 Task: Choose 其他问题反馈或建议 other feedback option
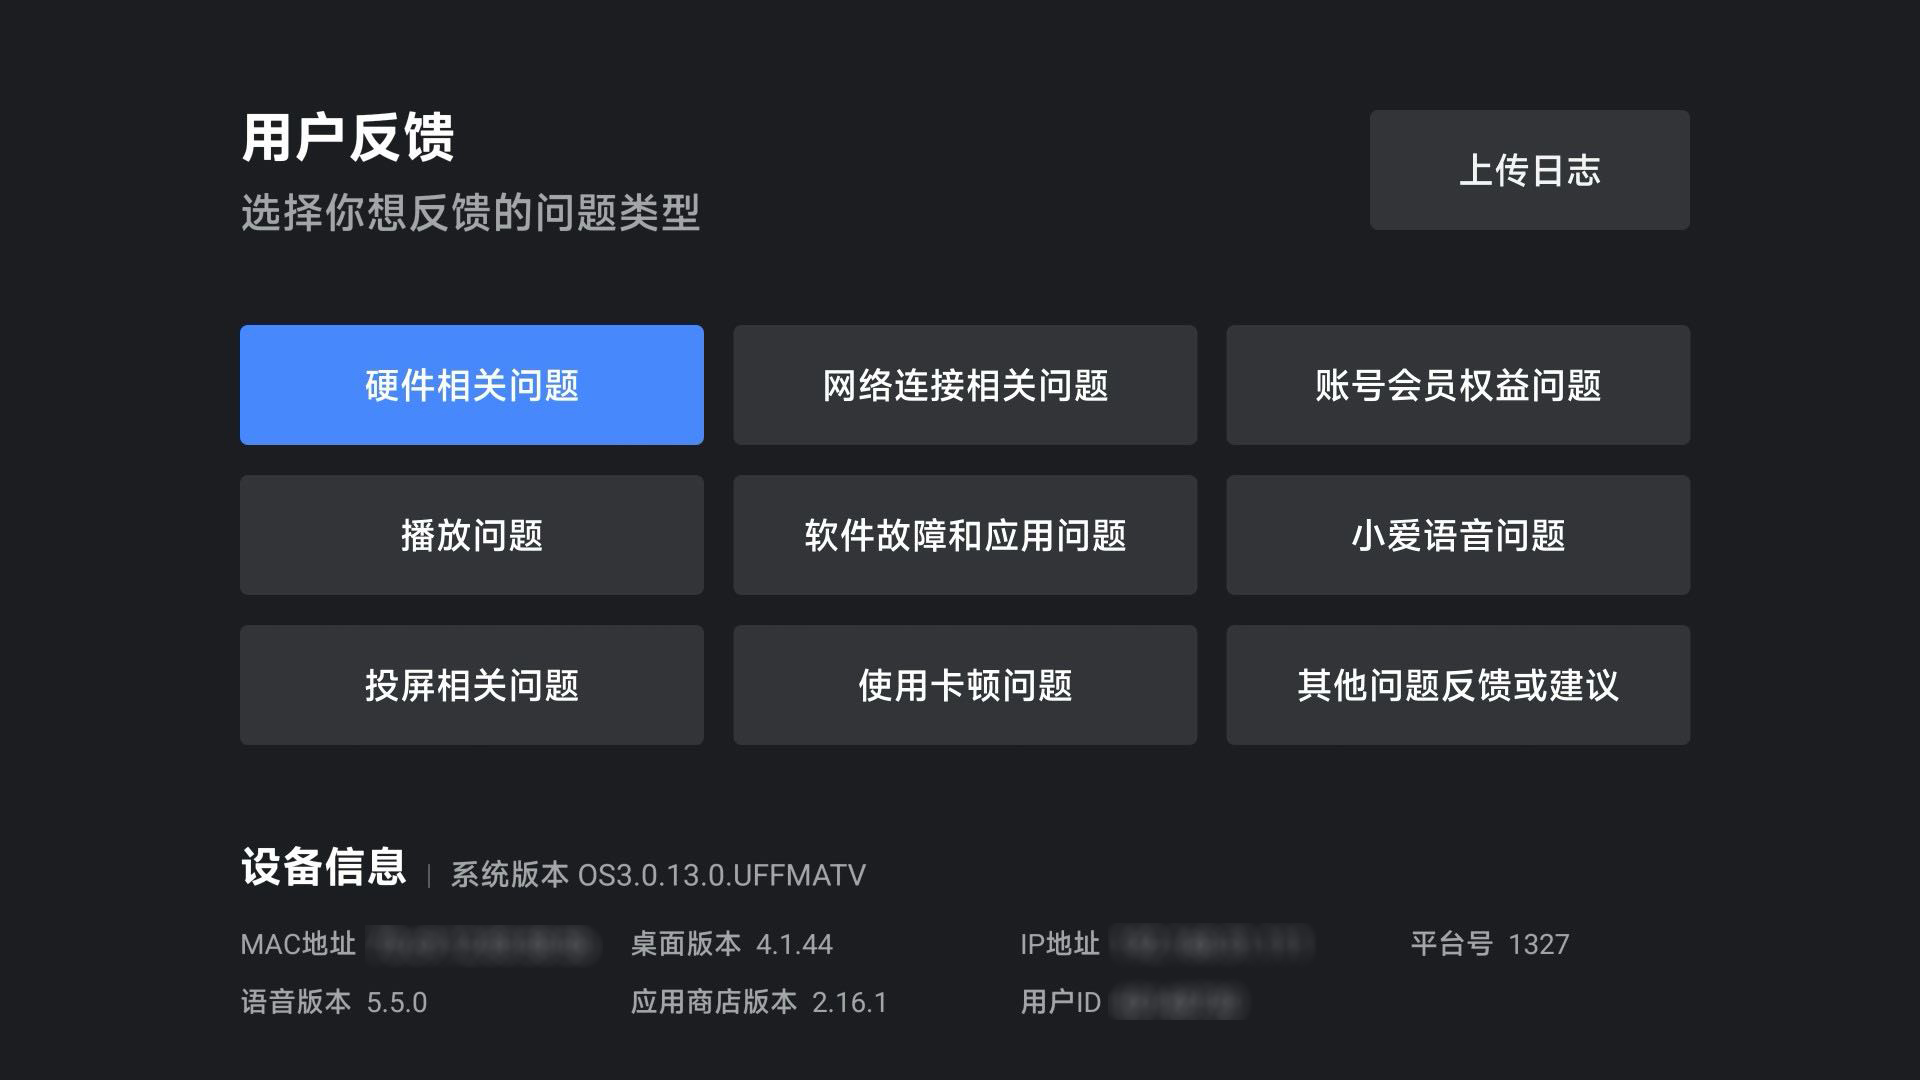[1457, 685]
